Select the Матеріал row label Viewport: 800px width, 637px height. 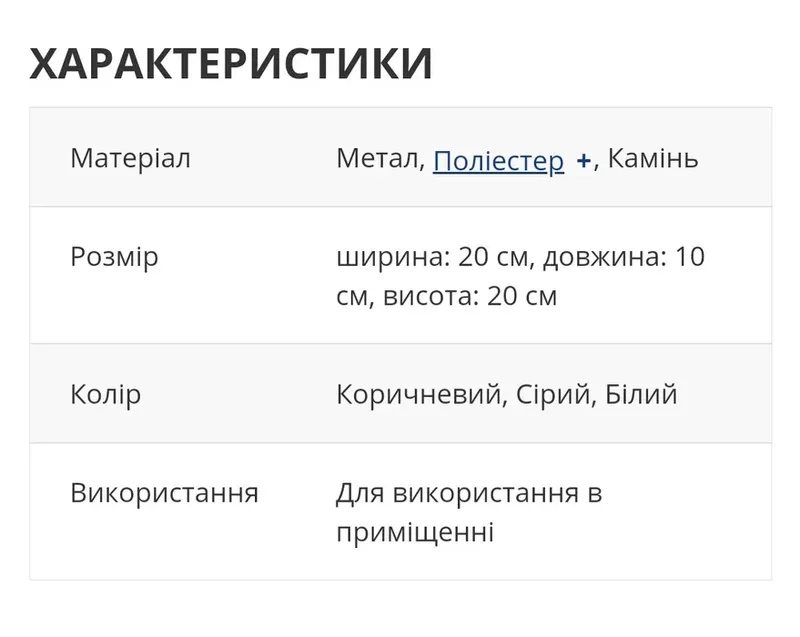(130, 158)
